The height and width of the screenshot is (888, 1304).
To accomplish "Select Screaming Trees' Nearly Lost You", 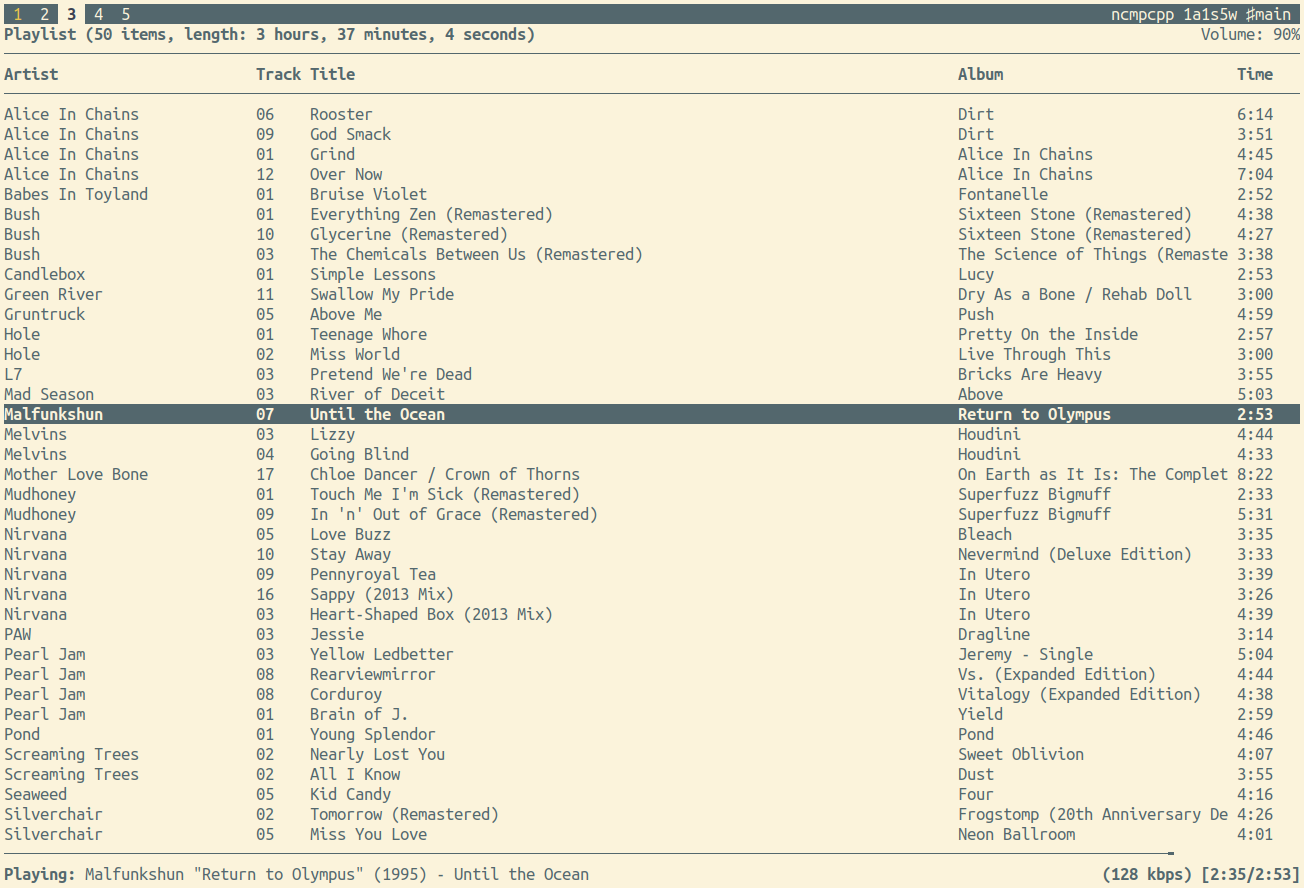I will coord(377,754).
